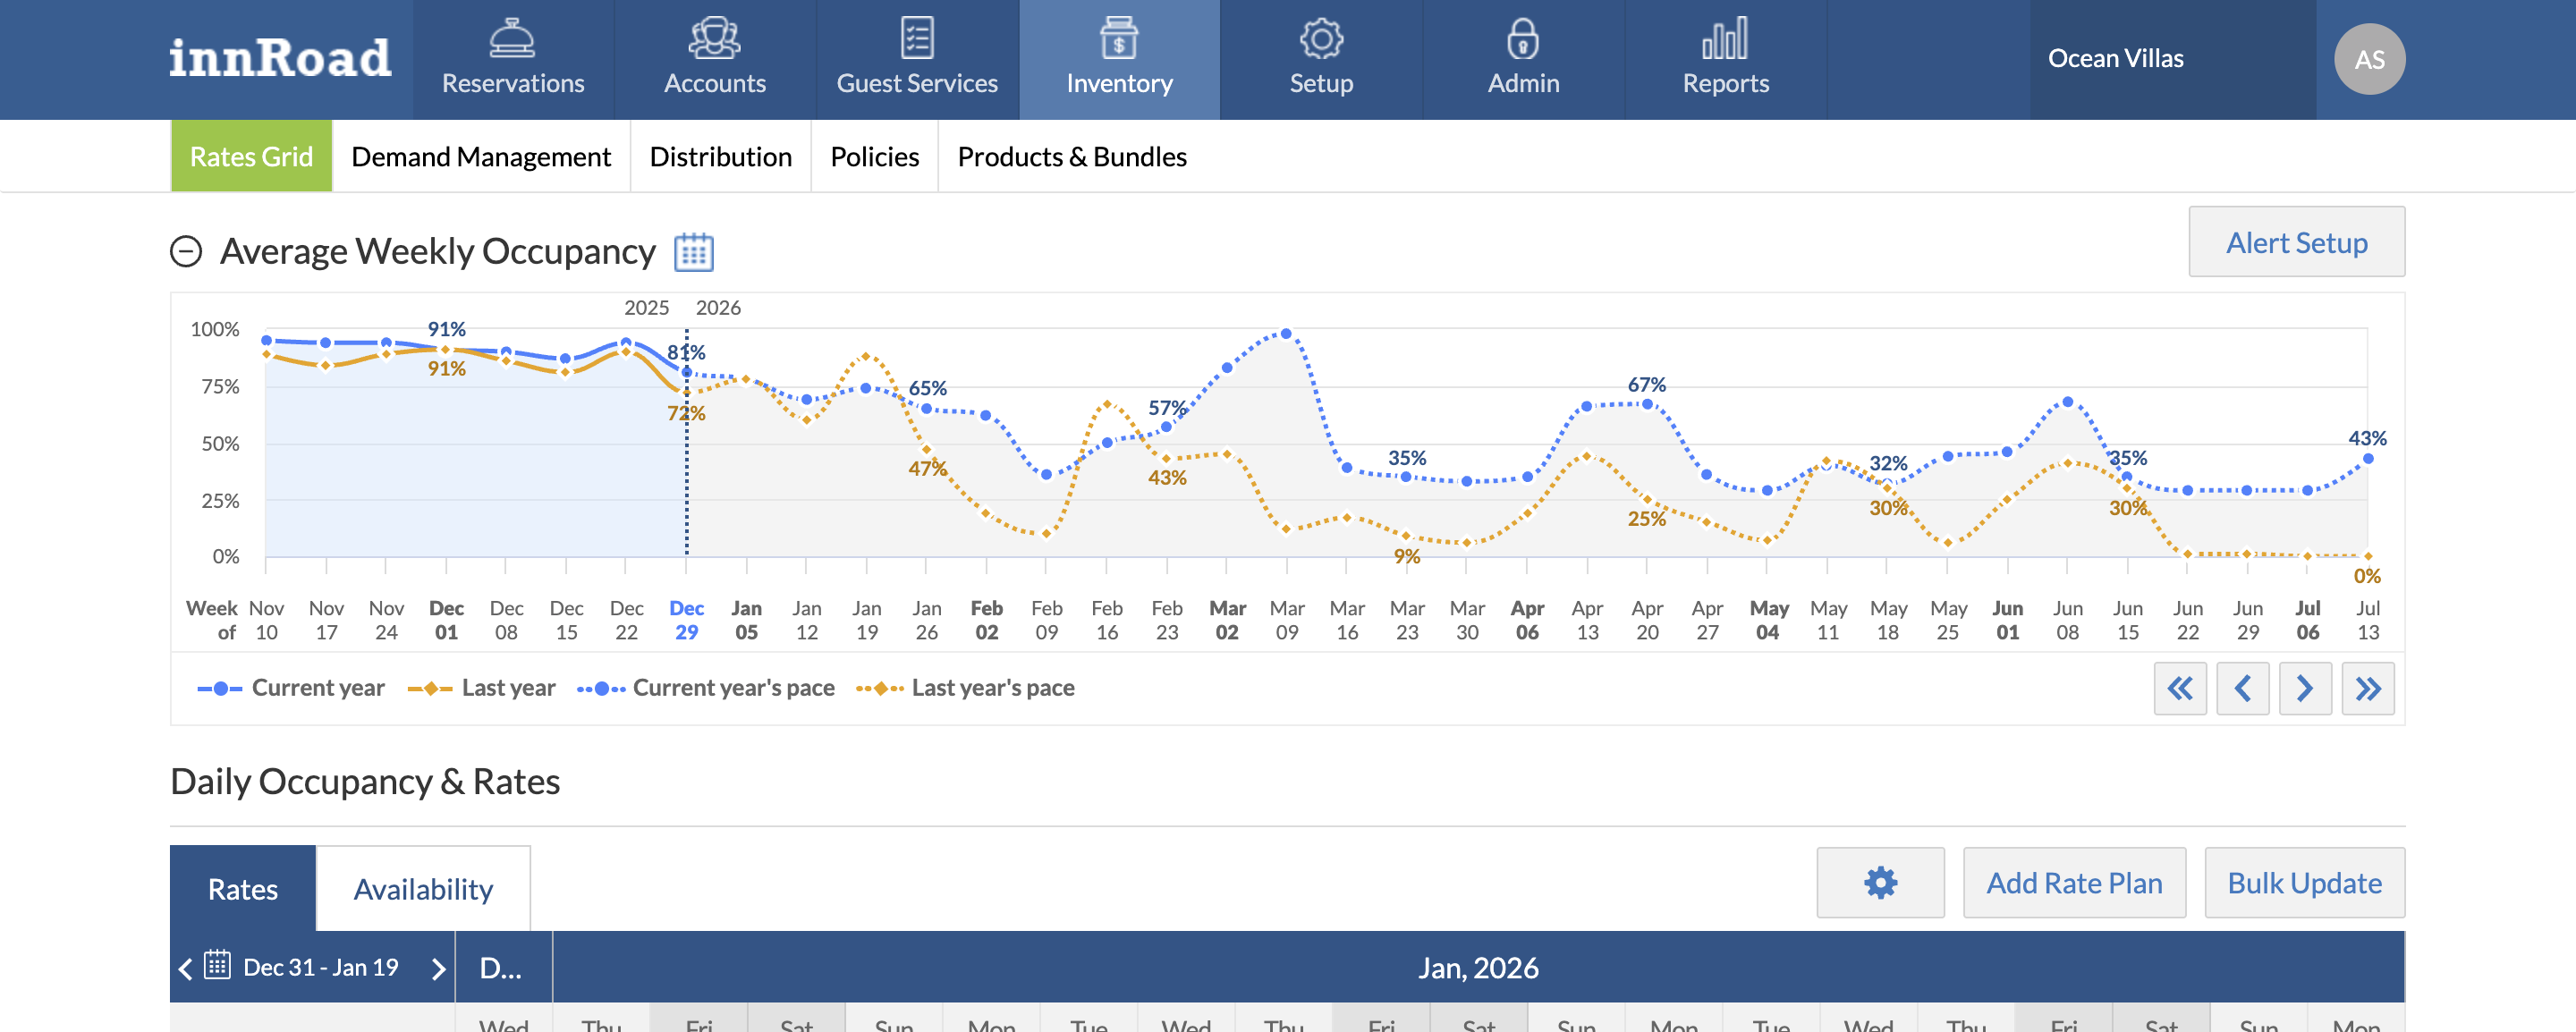Collapse the Average Weekly Occupancy chart
Image resolution: width=2576 pixels, height=1032 pixels.
185,251
